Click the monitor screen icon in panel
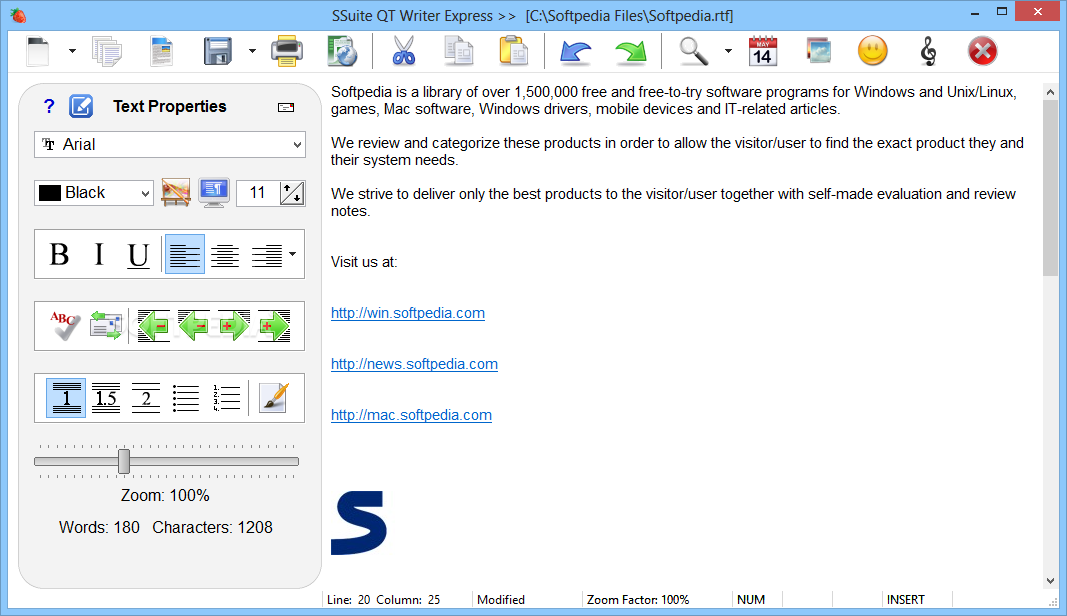Screen dimensions: 1067x616 coord(214,193)
